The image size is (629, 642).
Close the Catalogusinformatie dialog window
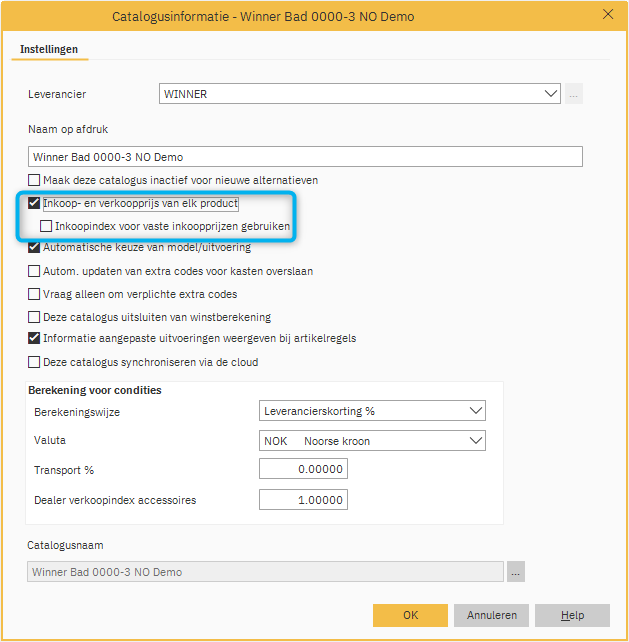[607, 15]
